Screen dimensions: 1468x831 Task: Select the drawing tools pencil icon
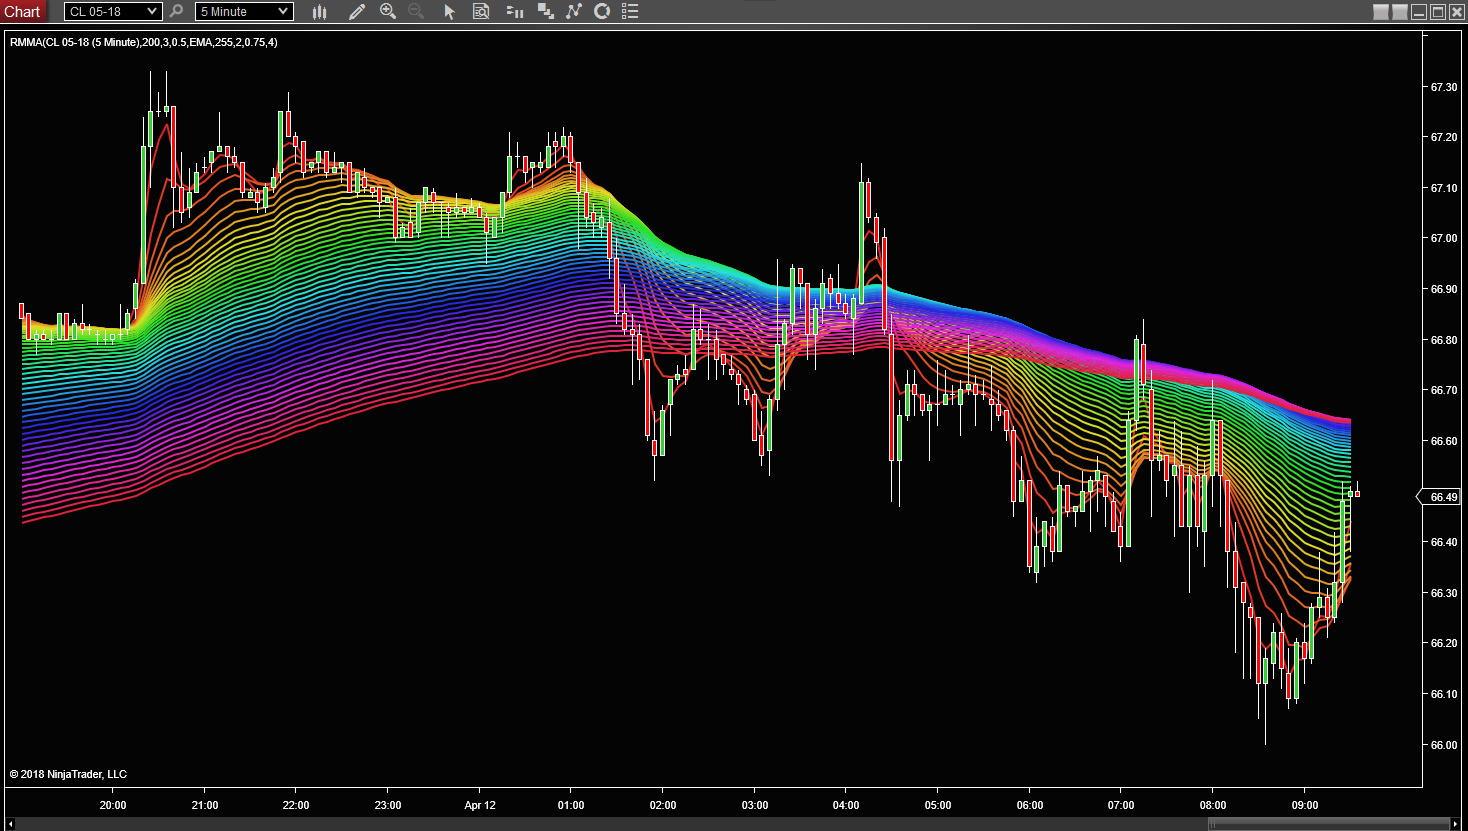[x=357, y=12]
